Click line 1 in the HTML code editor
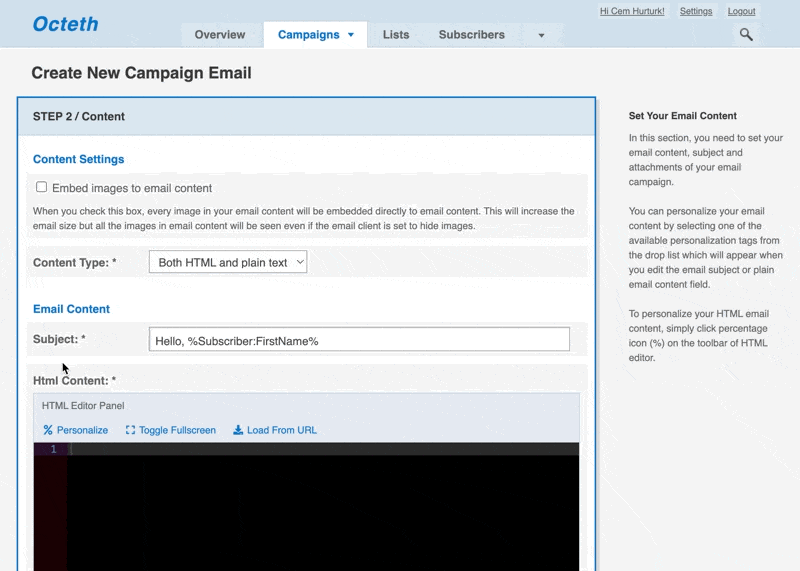 point(324,449)
